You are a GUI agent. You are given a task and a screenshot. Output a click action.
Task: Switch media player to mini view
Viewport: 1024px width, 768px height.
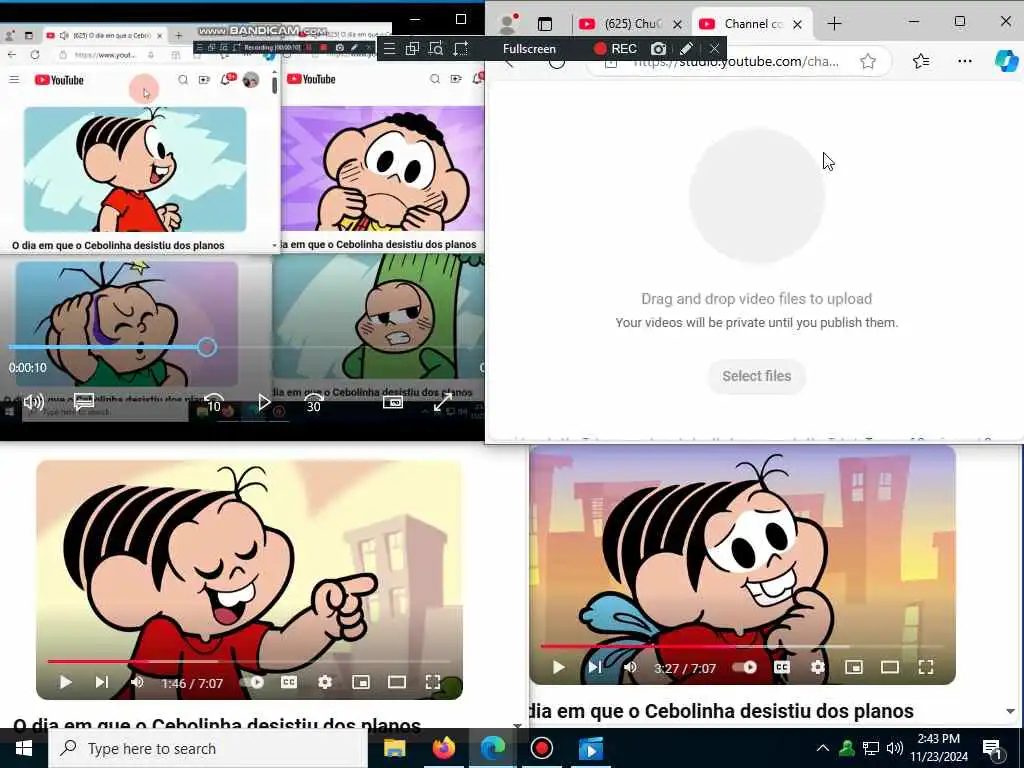click(x=392, y=402)
